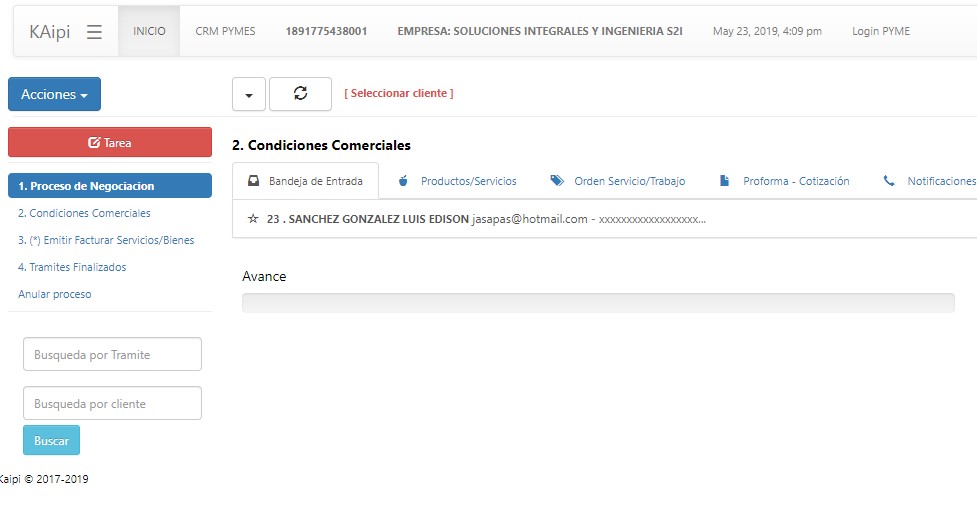
Task: Open 2. Condiciones Comerciales in sidebar
Action: [x=84, y=213]
